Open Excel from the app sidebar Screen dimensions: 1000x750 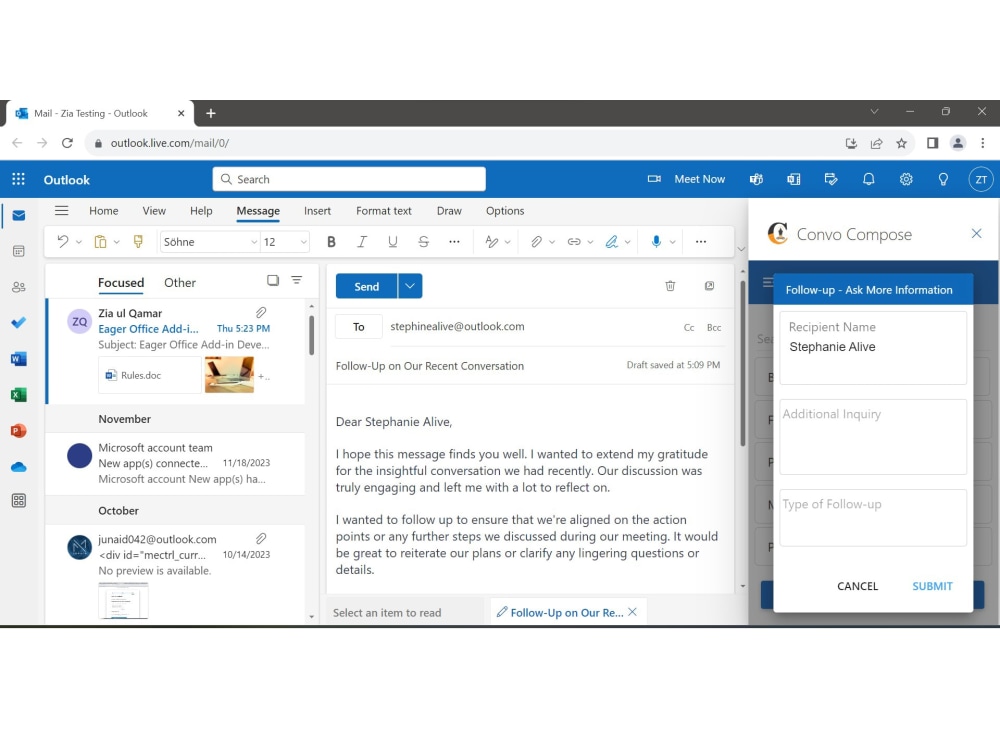coord(18,394)
